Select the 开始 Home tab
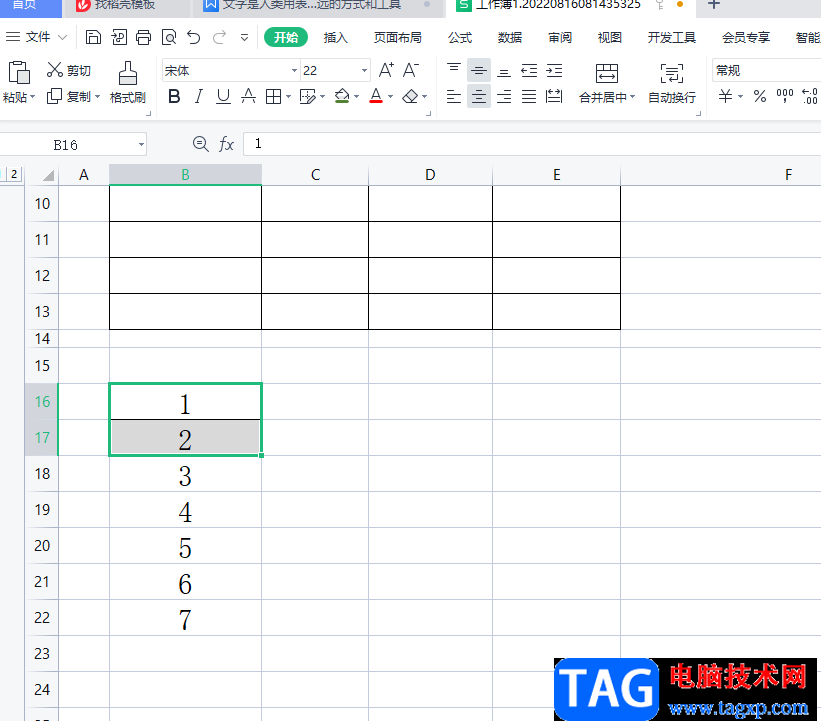821x721 pixels. tap(286, 37)
